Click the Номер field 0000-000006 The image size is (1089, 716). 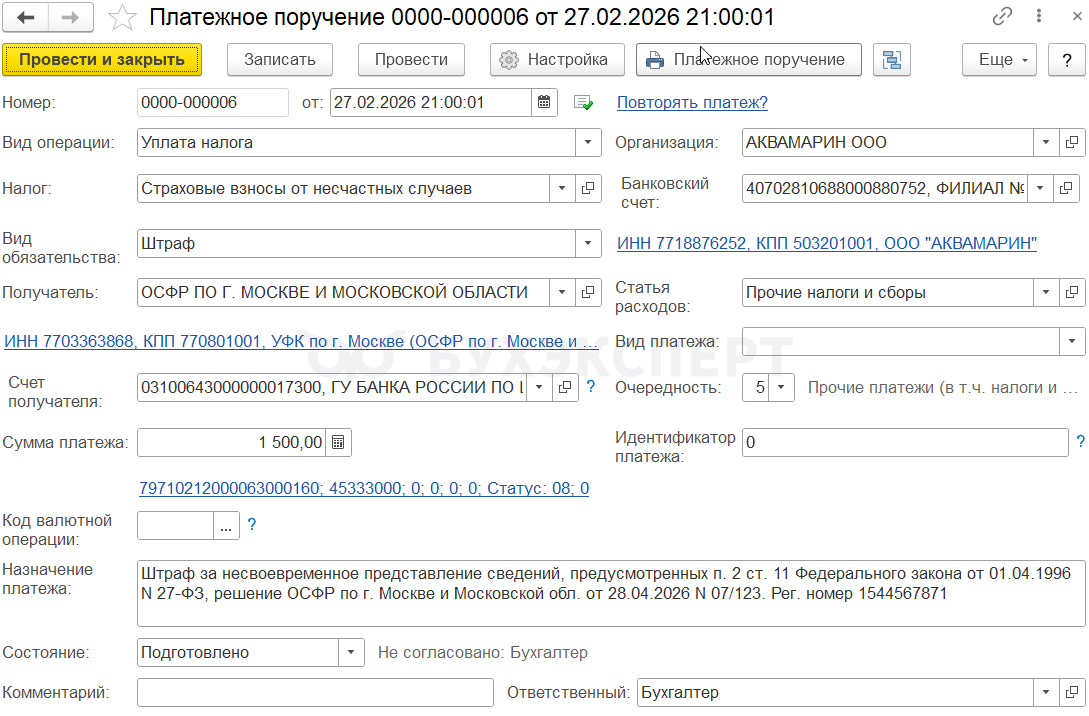pos(213,102)
